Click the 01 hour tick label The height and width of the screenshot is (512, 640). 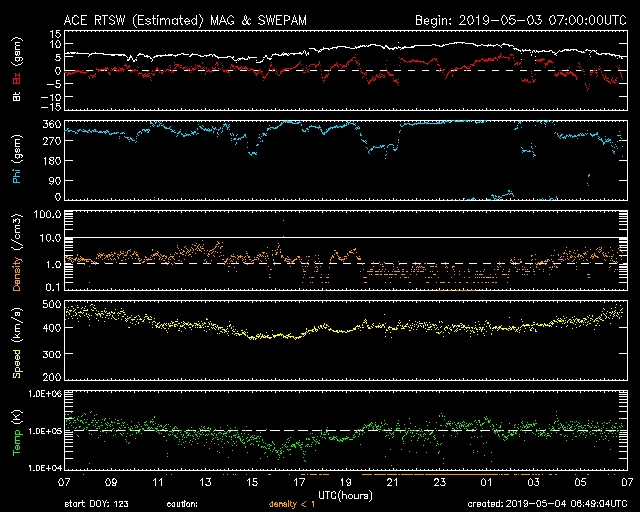point(486,482)
